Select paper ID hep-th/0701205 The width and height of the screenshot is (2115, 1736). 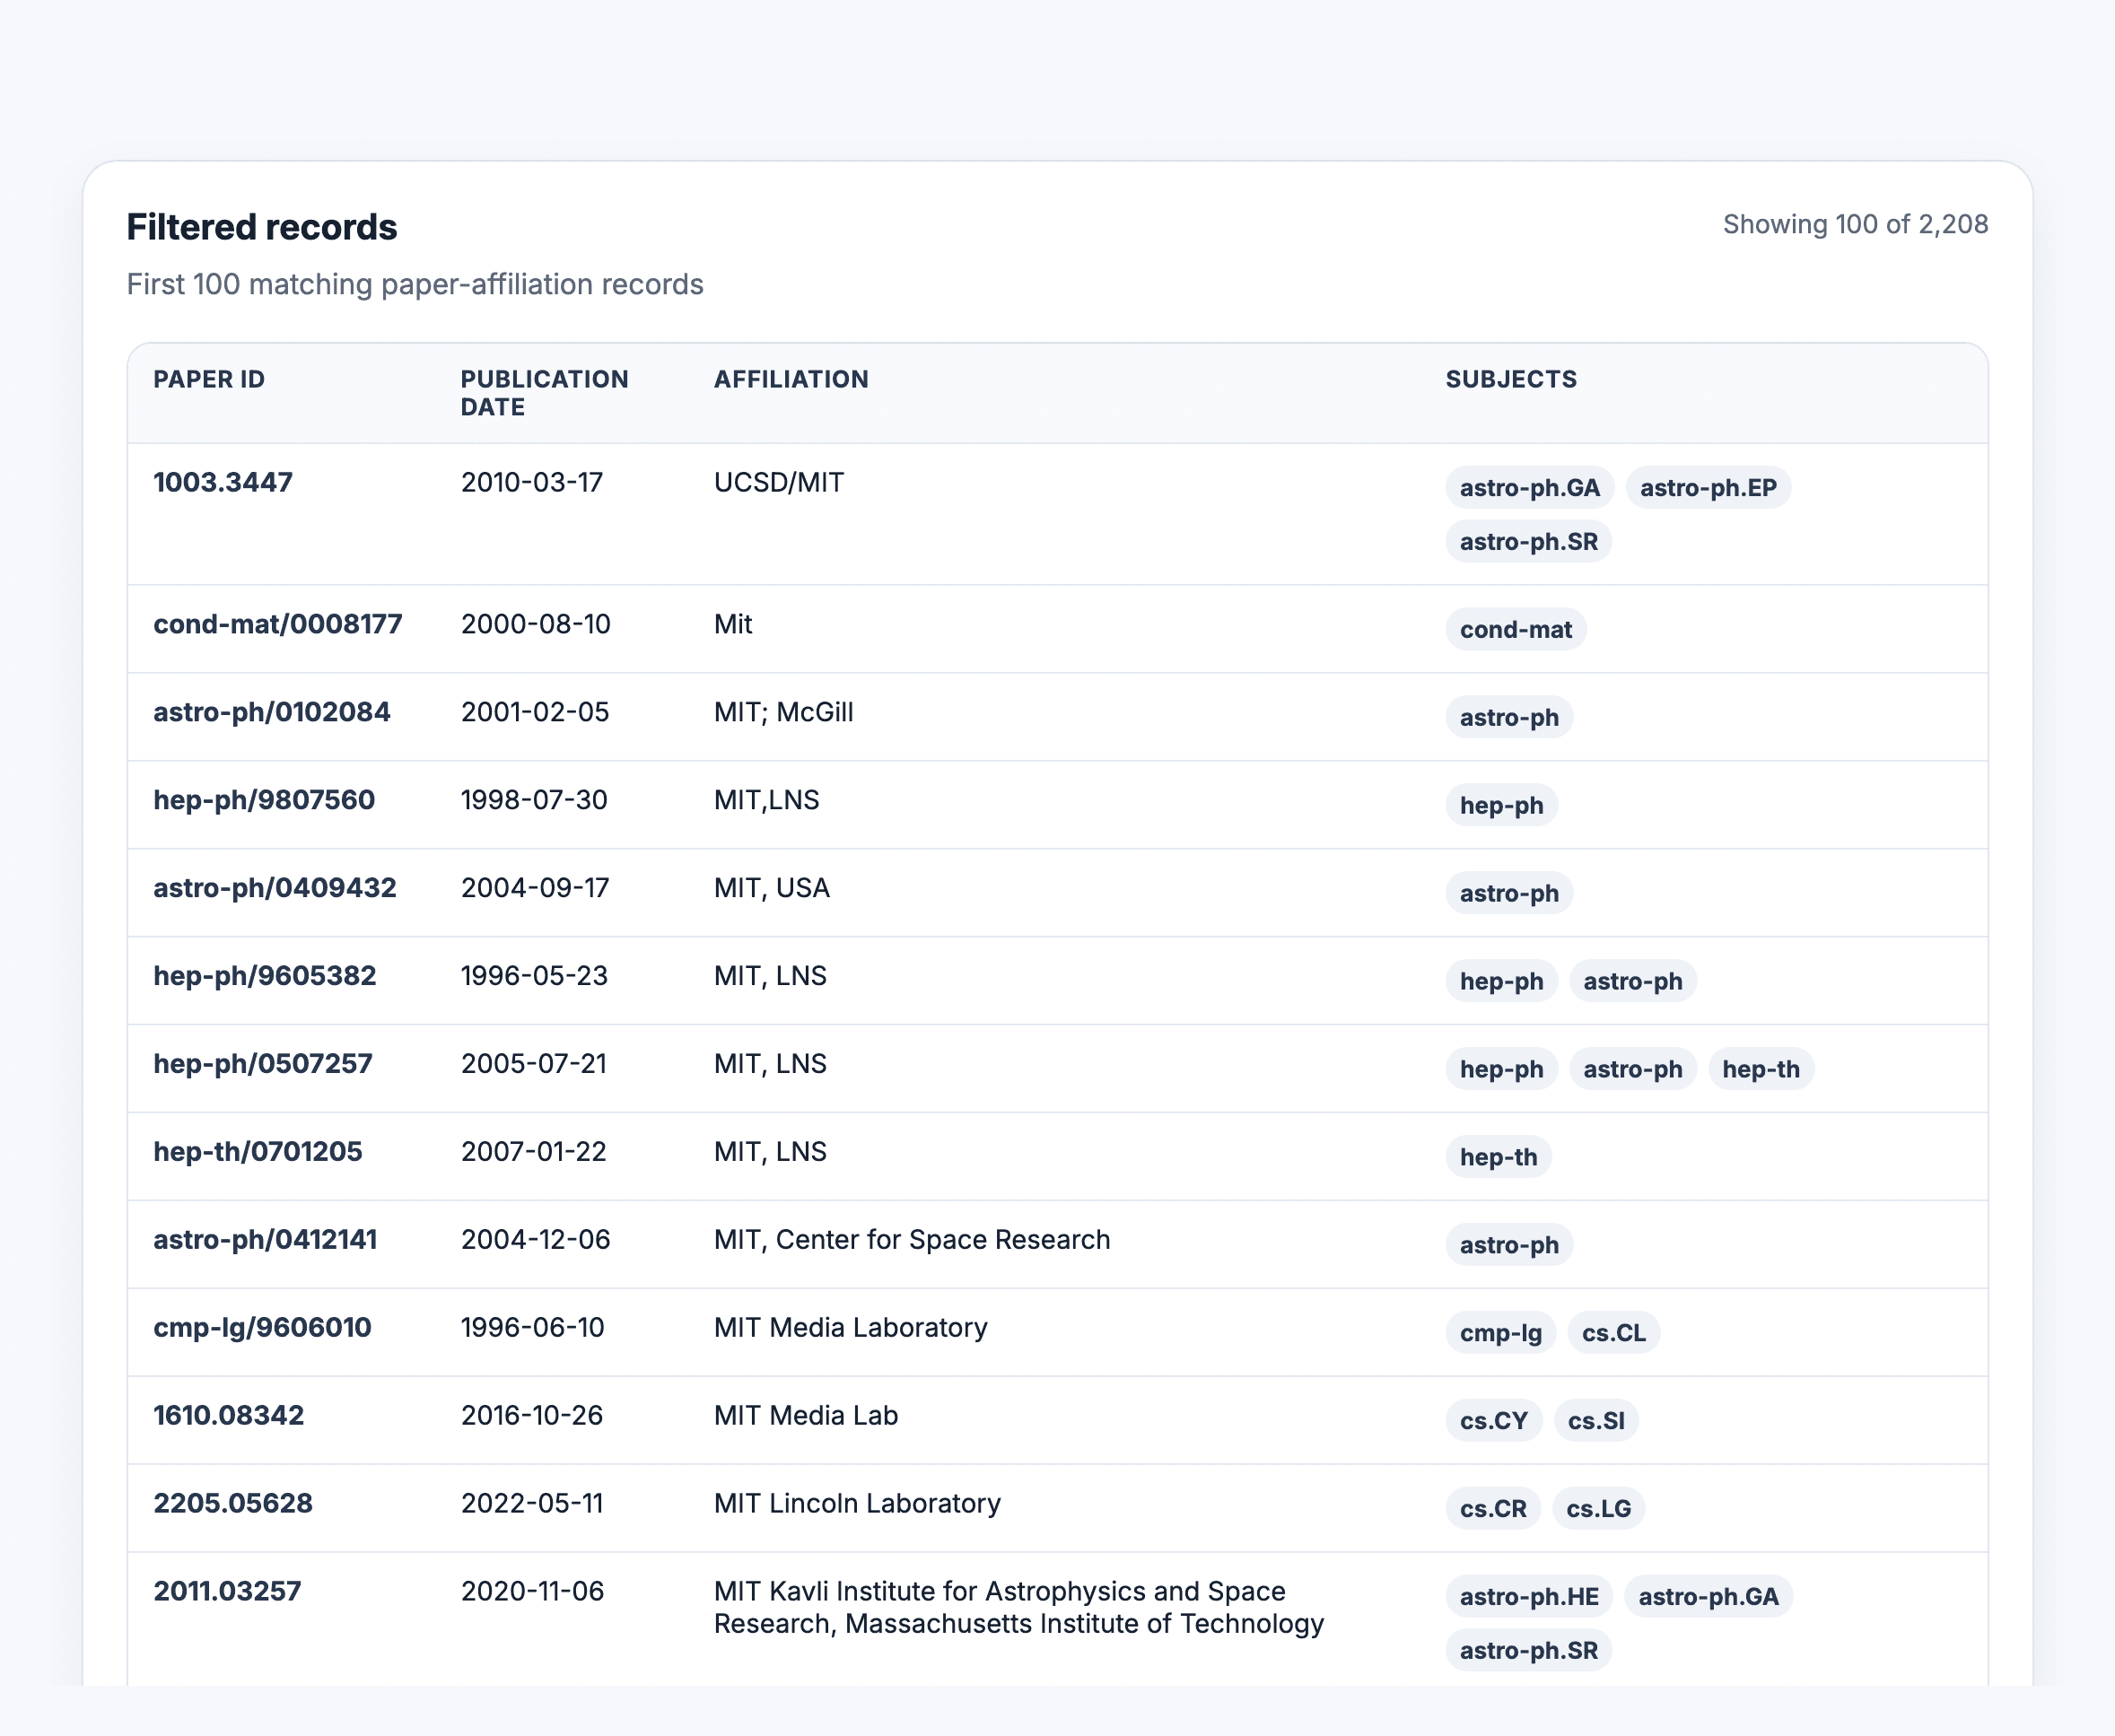[x=258, y=1152]
